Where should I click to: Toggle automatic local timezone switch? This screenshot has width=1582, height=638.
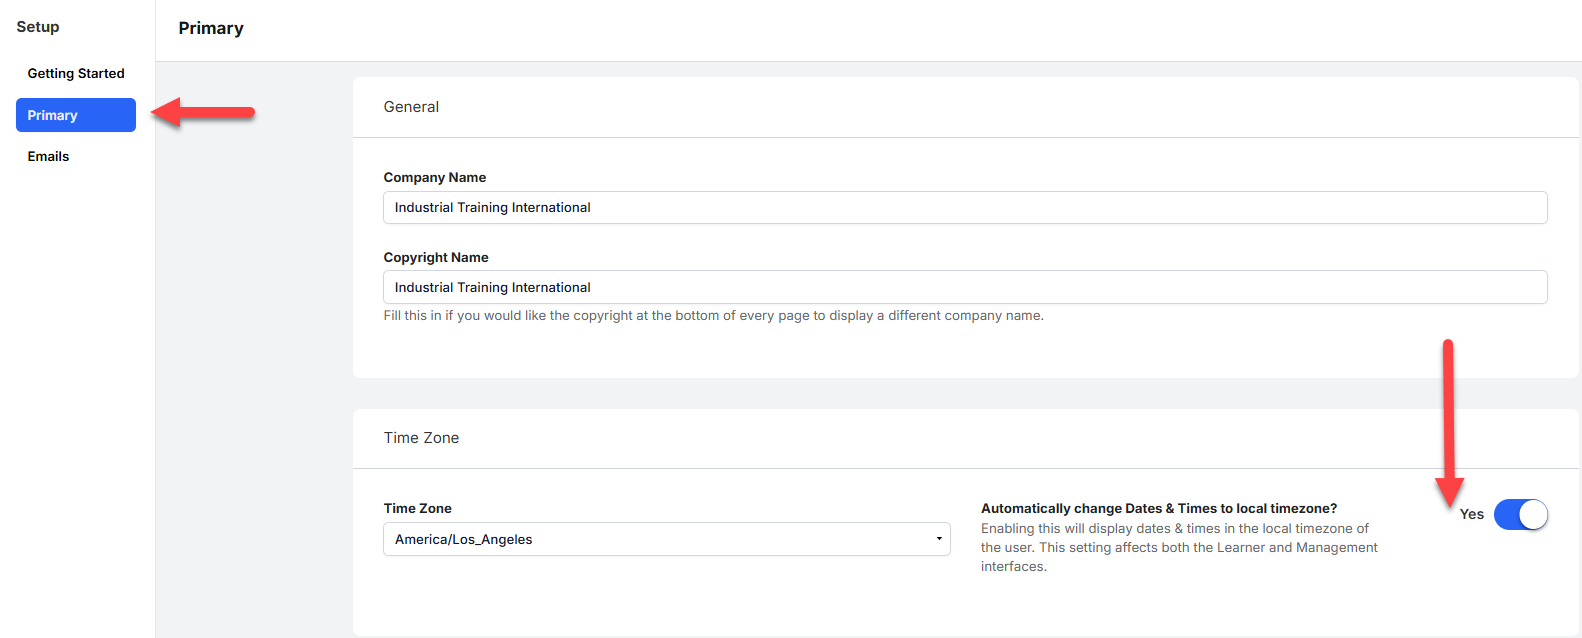[1520, 515]
